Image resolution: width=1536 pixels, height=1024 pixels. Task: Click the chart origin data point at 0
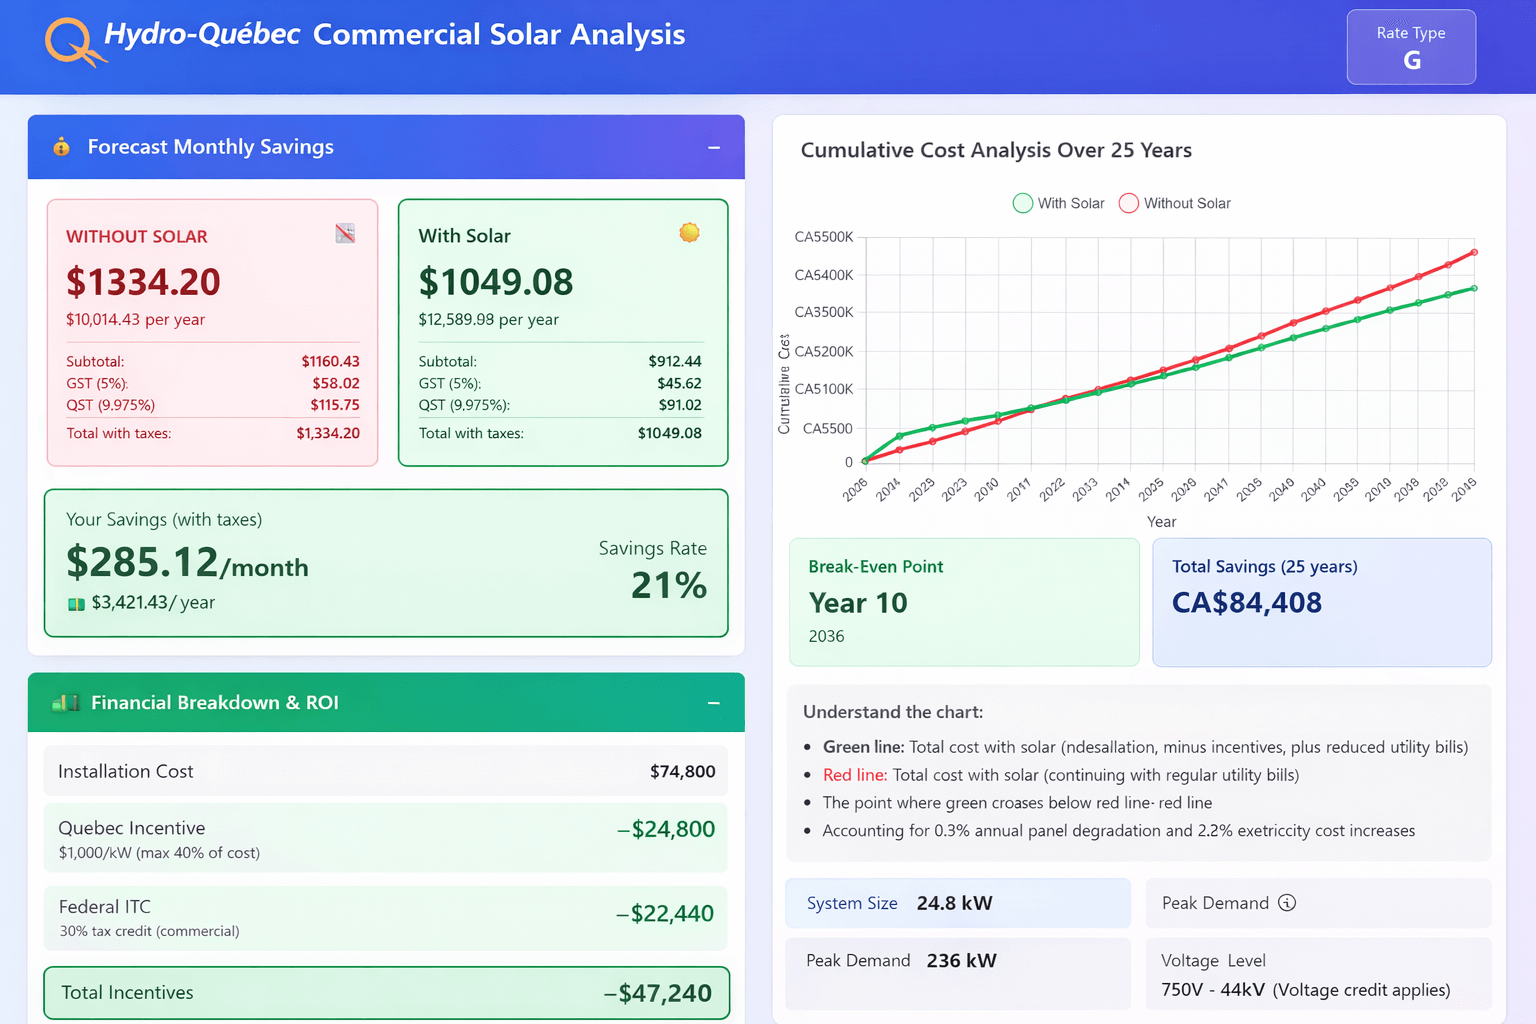pyautogui.click(x=865, y=461)
